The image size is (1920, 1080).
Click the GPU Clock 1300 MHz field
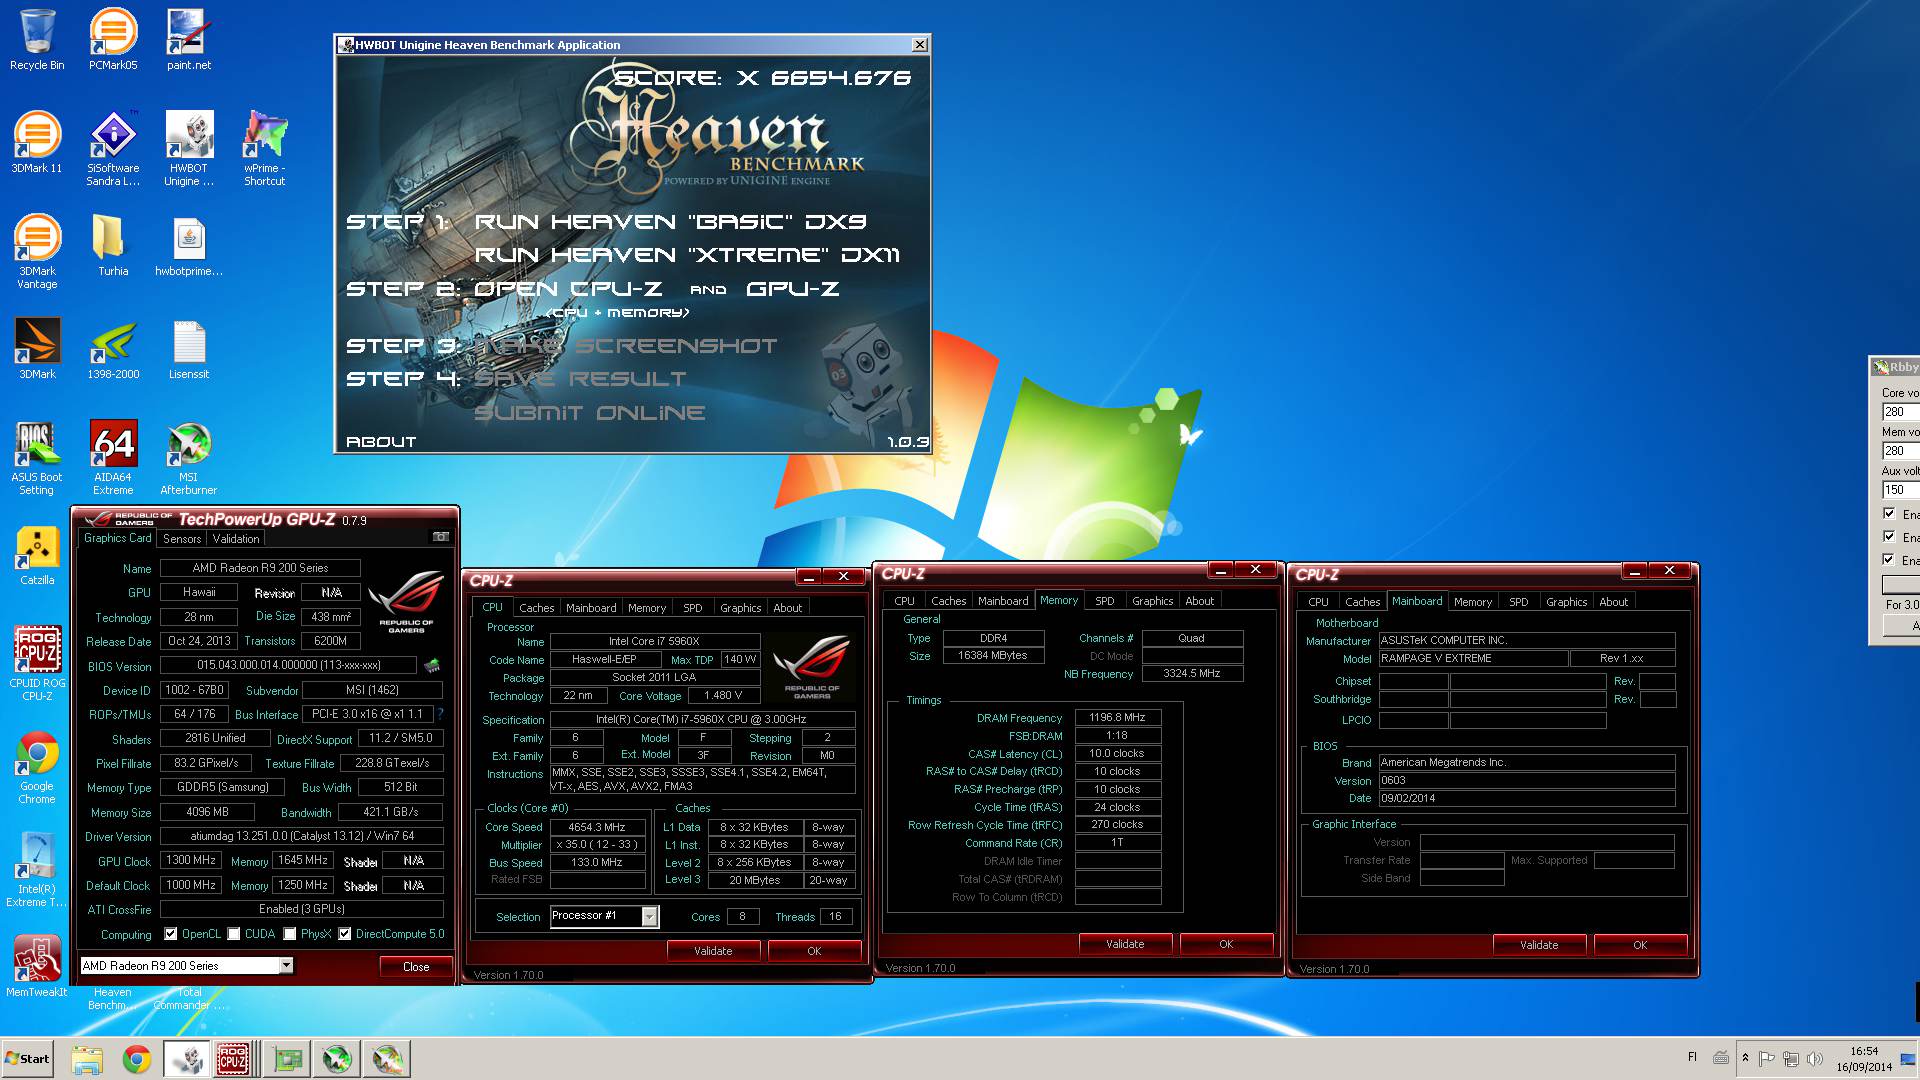[191, 861]
